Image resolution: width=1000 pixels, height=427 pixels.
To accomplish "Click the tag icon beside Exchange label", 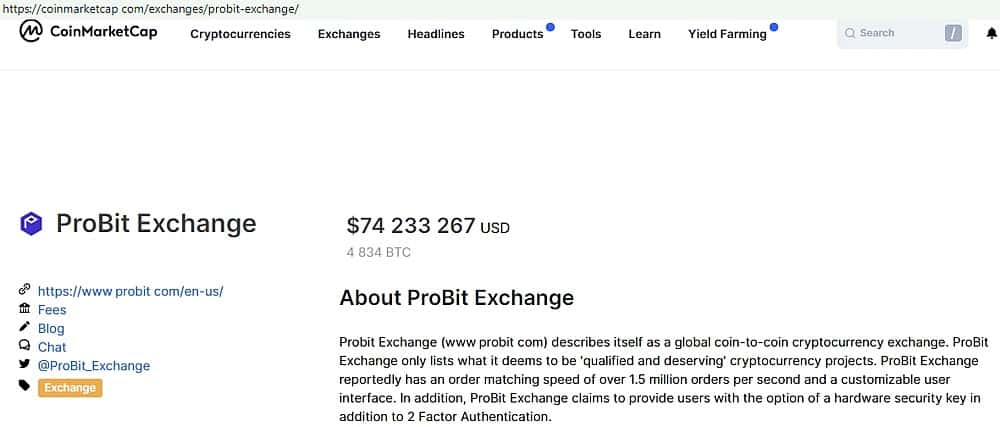I will [x=24, y=386].
